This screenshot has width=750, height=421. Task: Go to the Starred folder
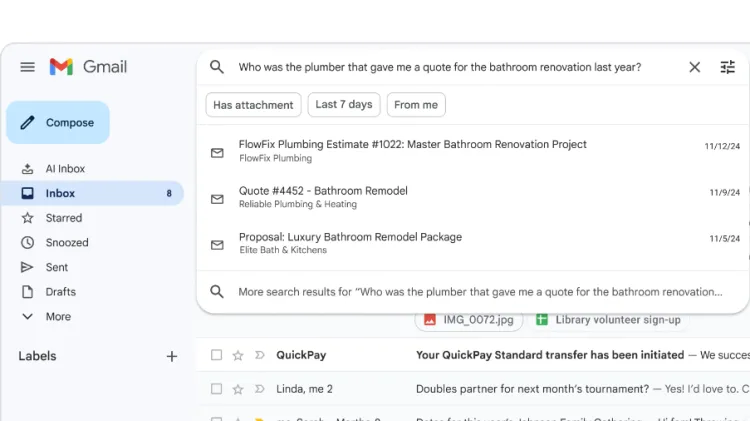coord(64,218)
